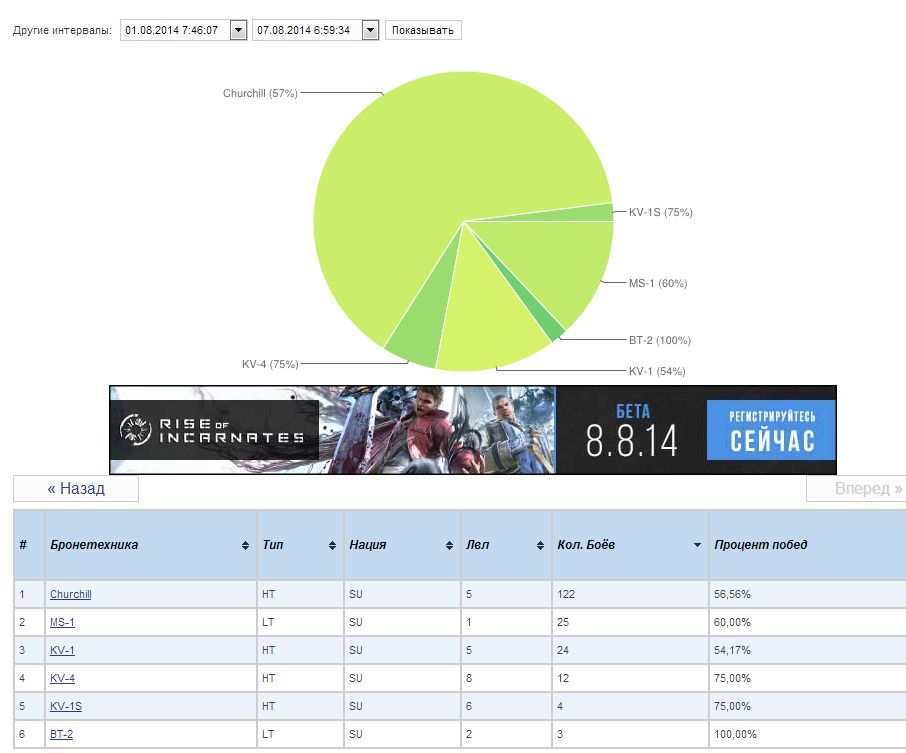Click the Rise of Incarnates banner logo
Image resolution: width=906 pixels, height=753 pixels.
click(214, 430)
